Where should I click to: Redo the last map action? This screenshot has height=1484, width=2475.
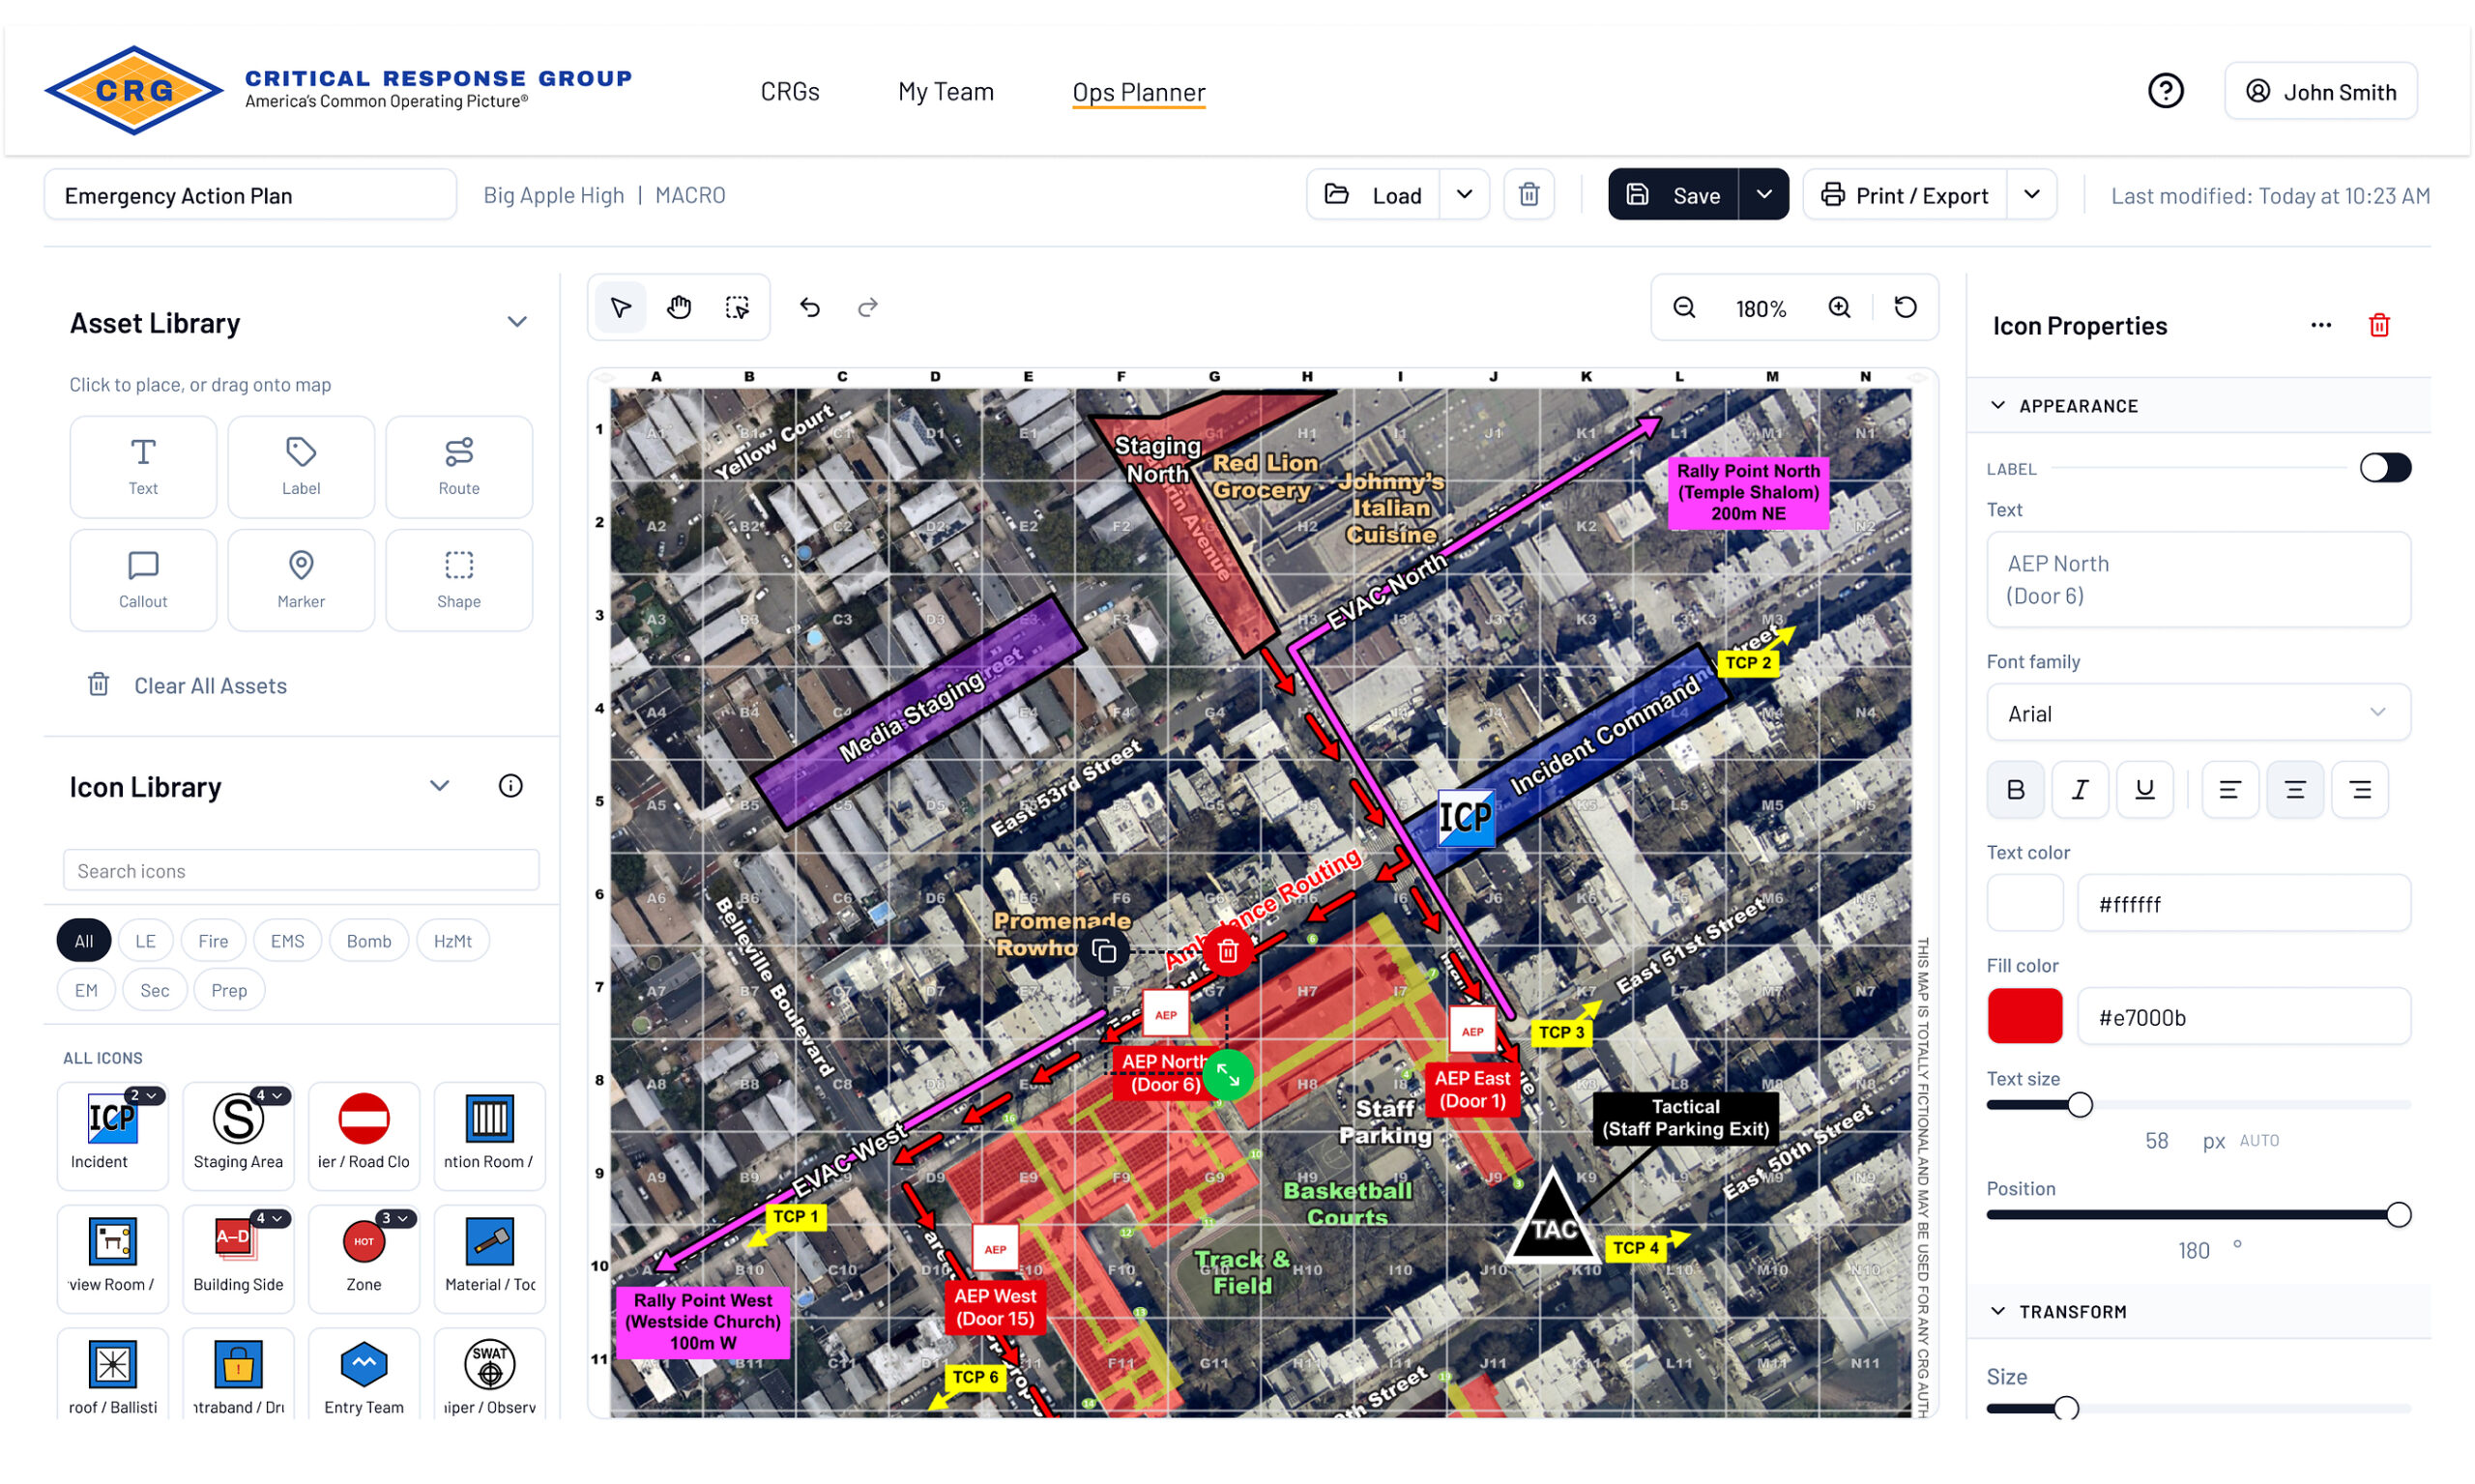868,308
